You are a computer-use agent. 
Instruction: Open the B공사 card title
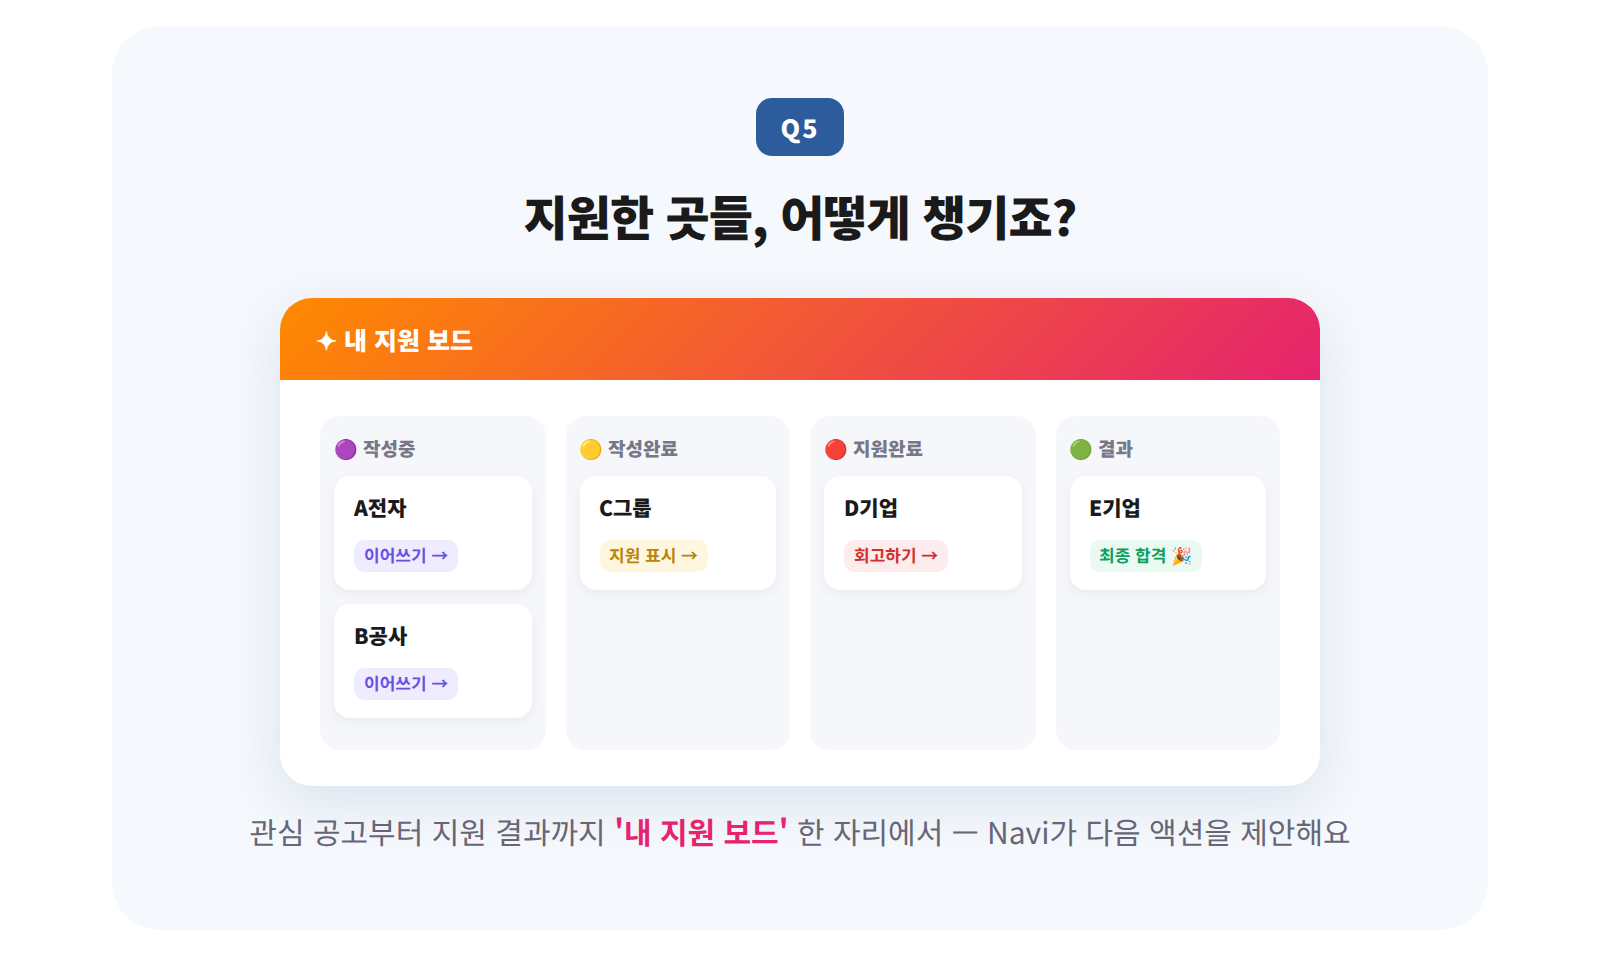point(381,636)
